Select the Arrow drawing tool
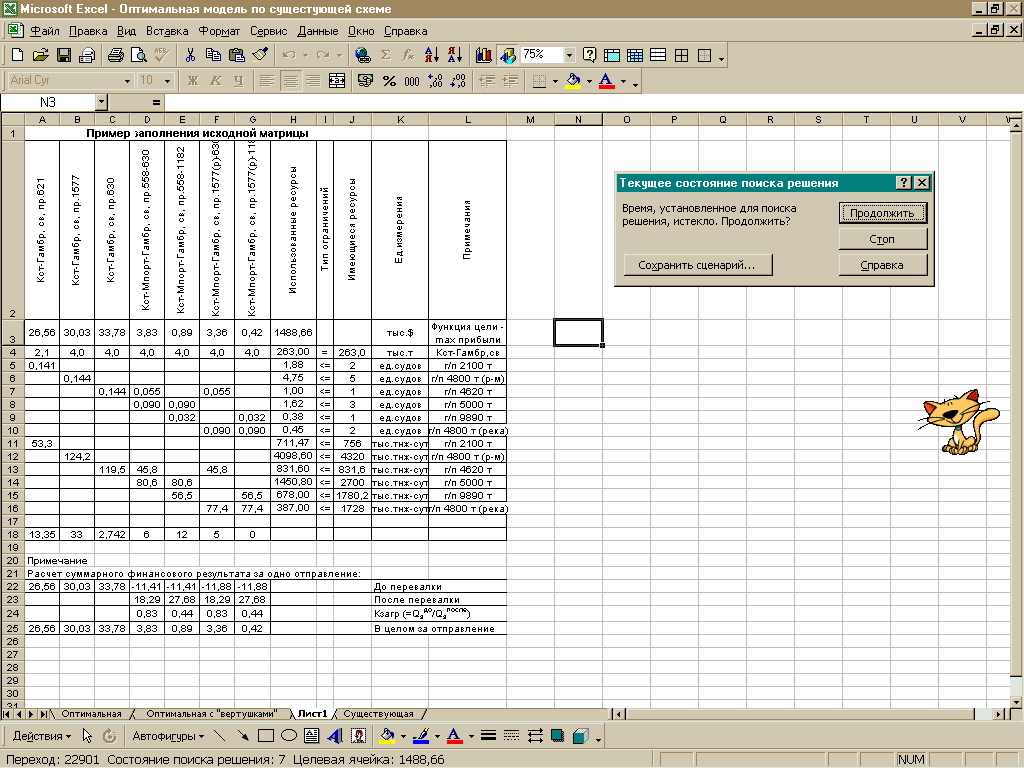This screenshot has height=768, width=1024. pyautogui.click(x=242, y=737)
